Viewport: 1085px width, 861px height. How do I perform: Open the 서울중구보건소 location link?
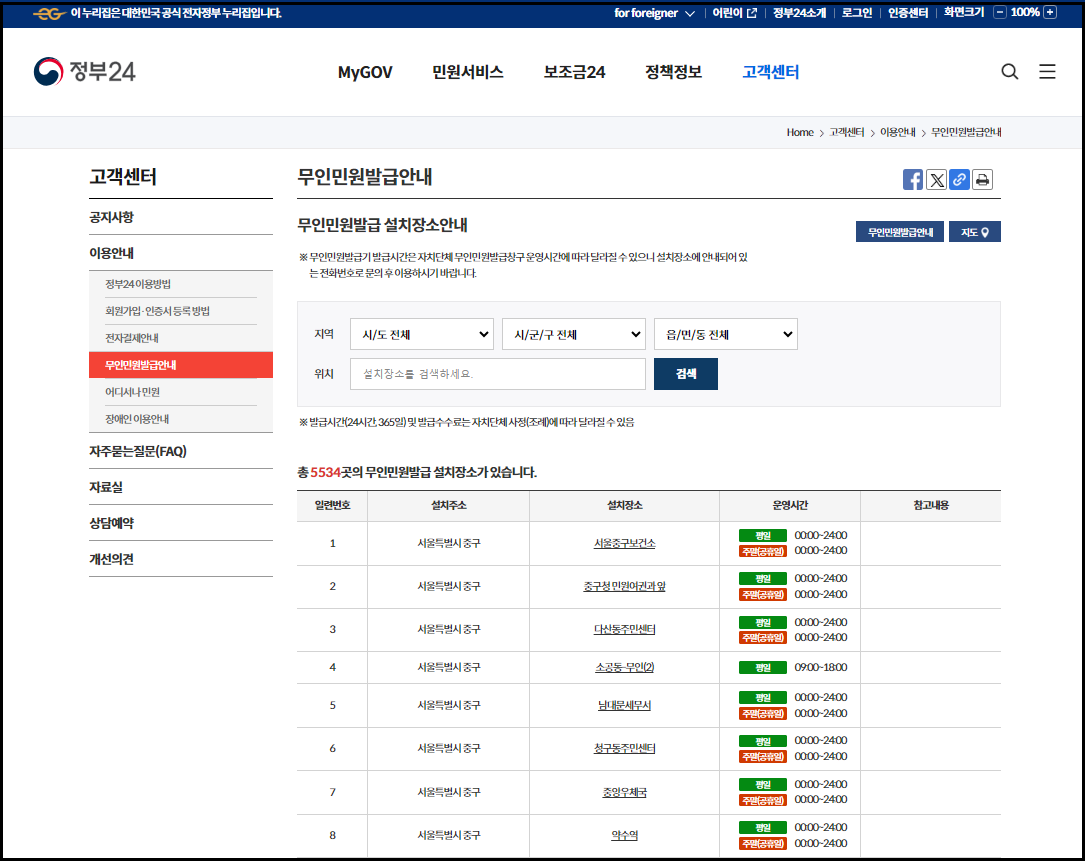(x=624, y=543)
